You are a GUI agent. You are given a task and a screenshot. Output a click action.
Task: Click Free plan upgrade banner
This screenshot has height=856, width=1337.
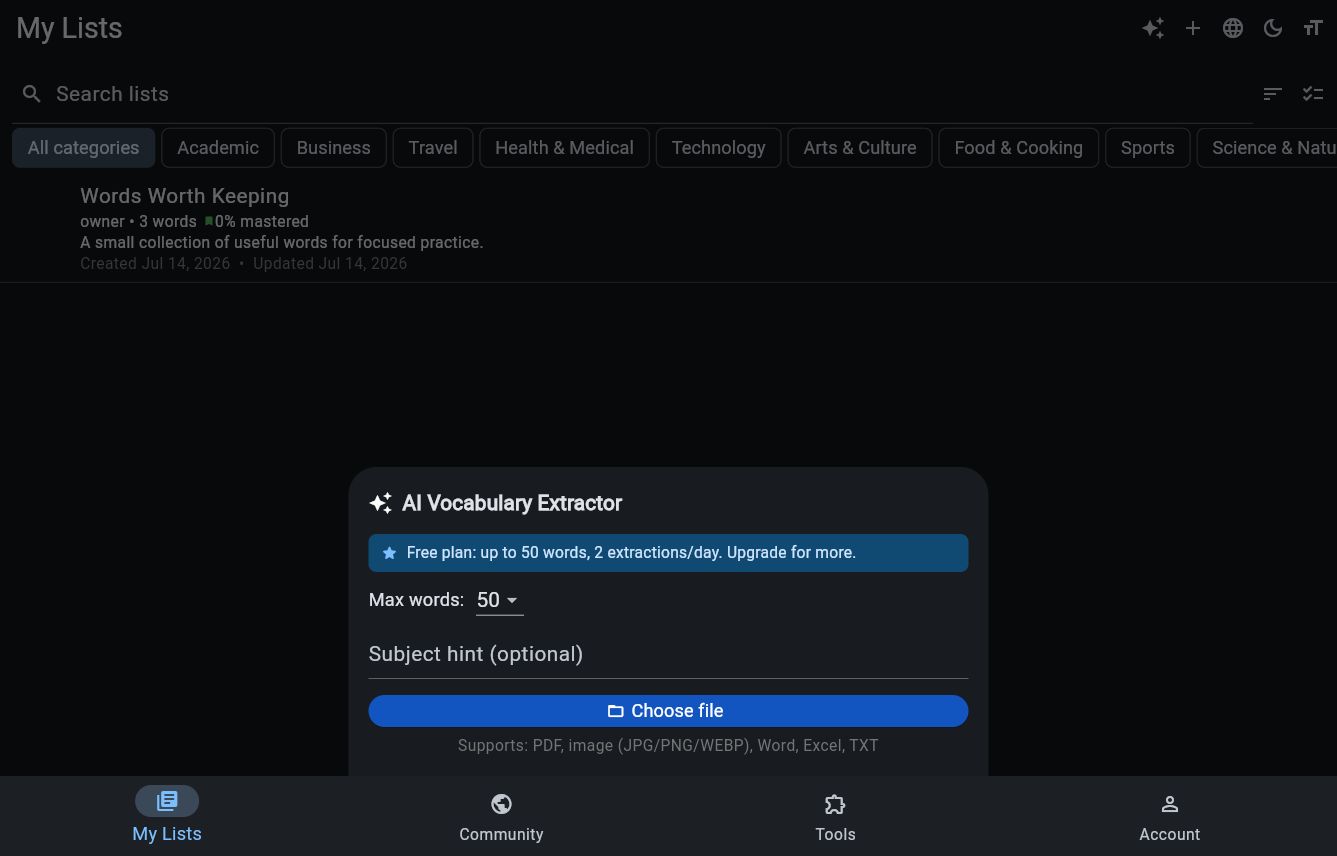point(668,553)
